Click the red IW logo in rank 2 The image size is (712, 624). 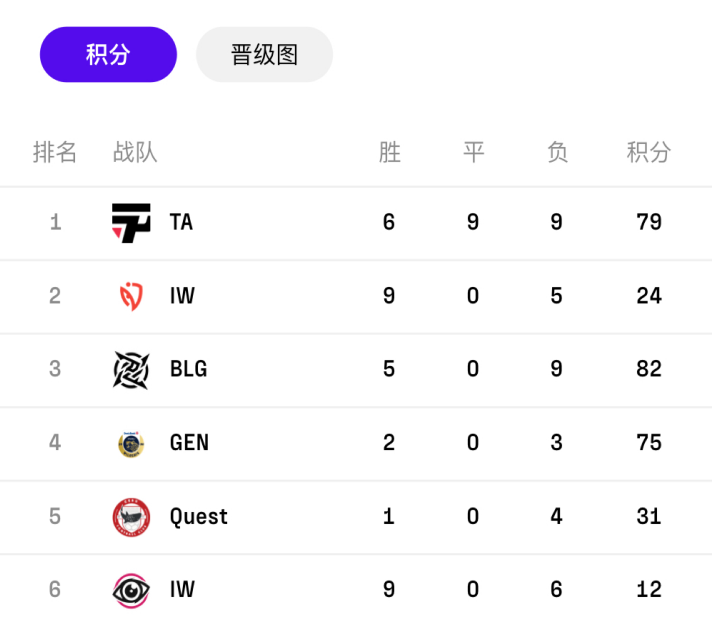click(x=131, y=297)
